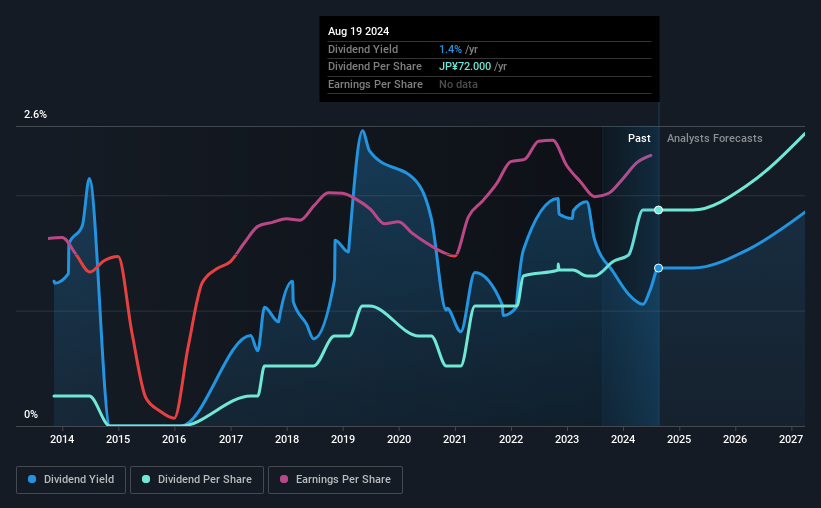Click the 2026 x-axis label
The width and height of the screenshot is (821, 508).
pyautogui.click(x=735, y=439)
